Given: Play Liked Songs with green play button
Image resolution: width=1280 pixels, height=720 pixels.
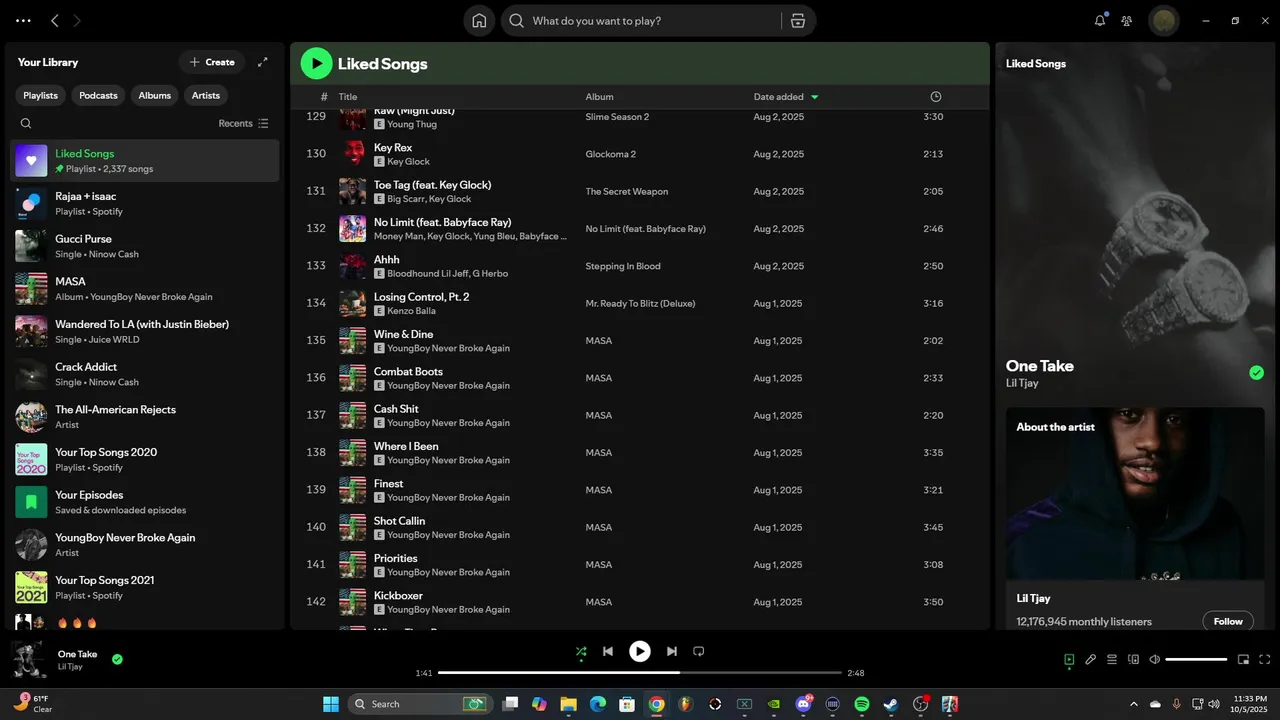Looking at the screenshot, I should tap(316, 63).
